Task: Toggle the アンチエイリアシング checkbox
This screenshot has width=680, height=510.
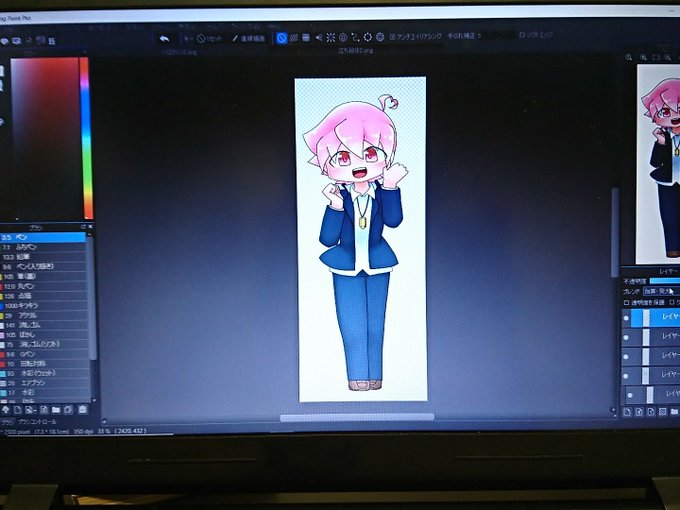Action: (392, 37)
